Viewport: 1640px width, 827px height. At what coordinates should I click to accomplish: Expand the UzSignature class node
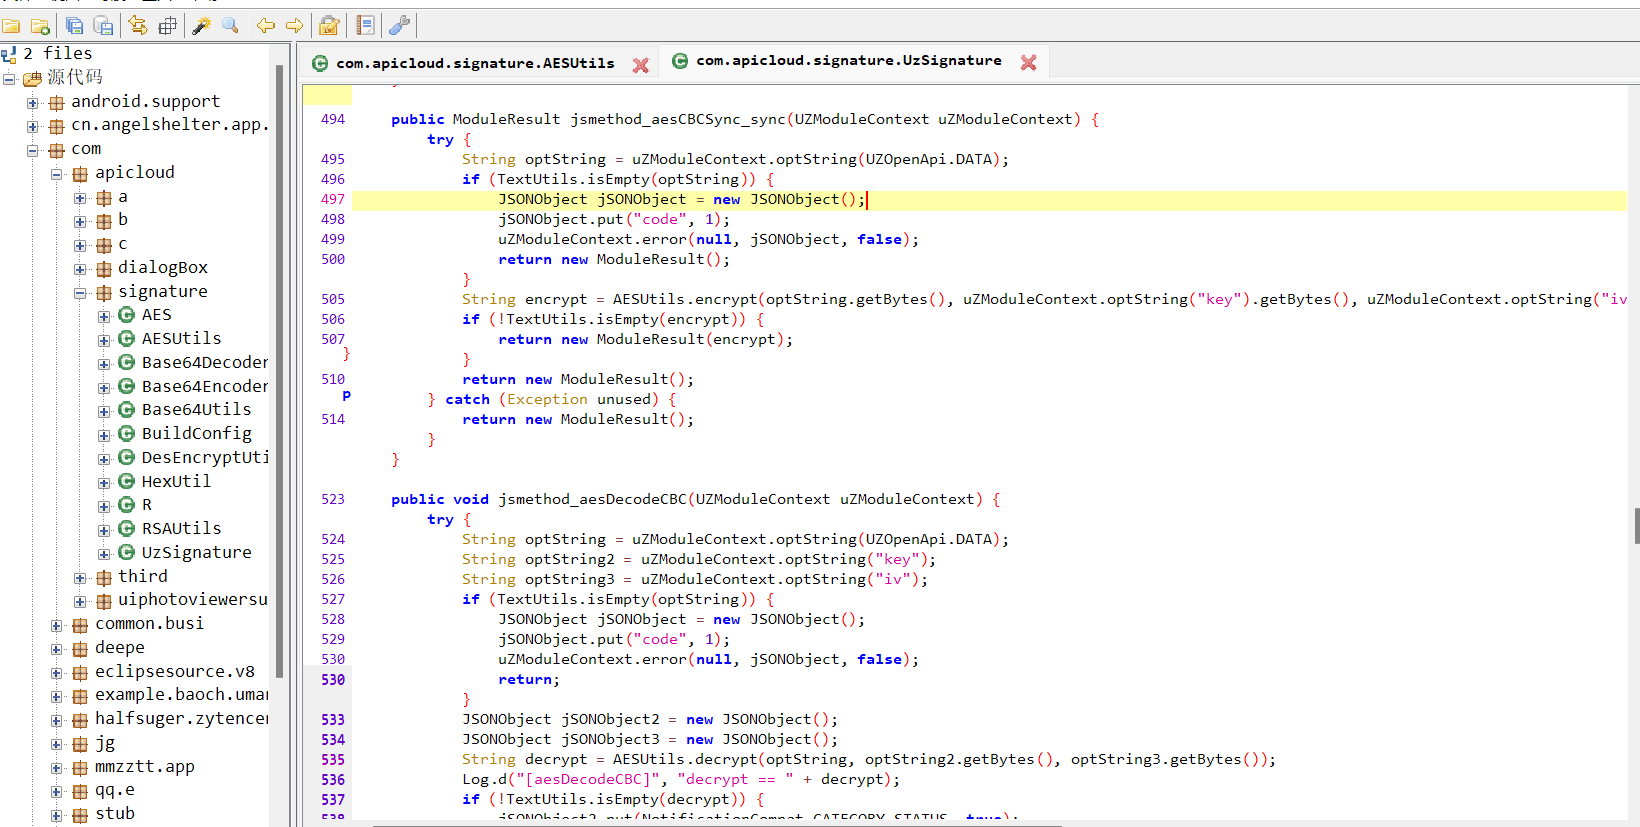(x=104, y=554)
